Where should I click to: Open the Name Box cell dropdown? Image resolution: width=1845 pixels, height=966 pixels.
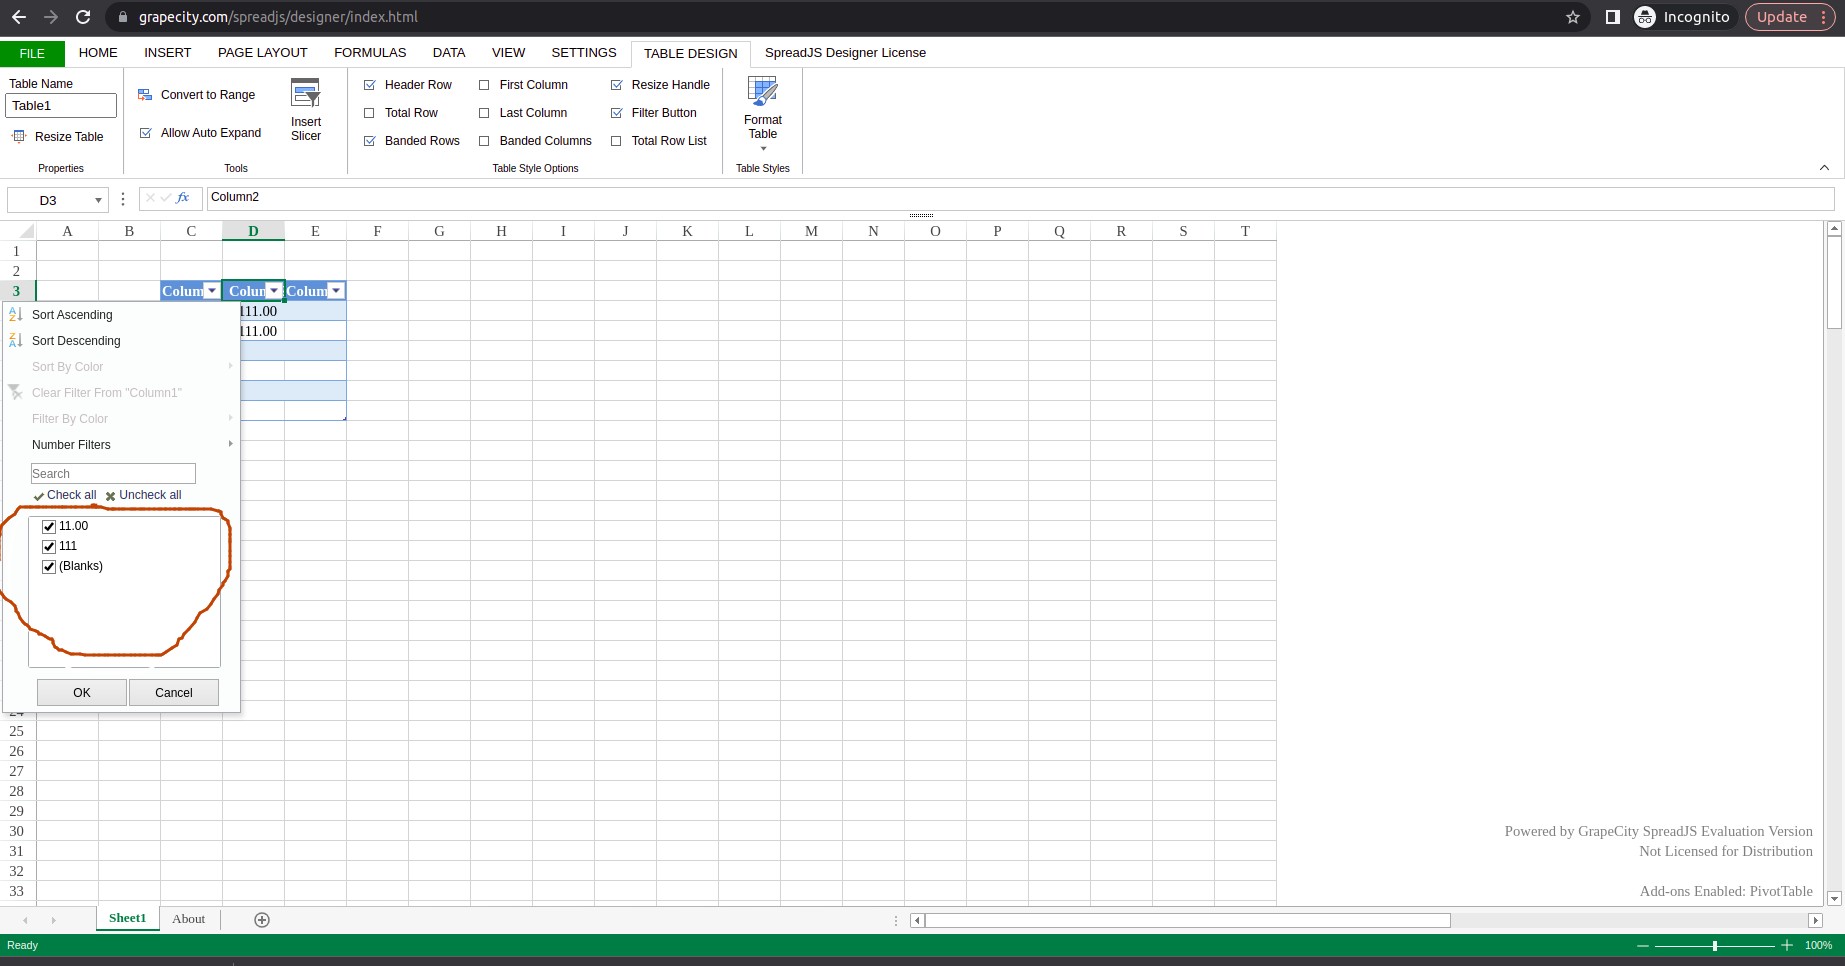(98, 200)
